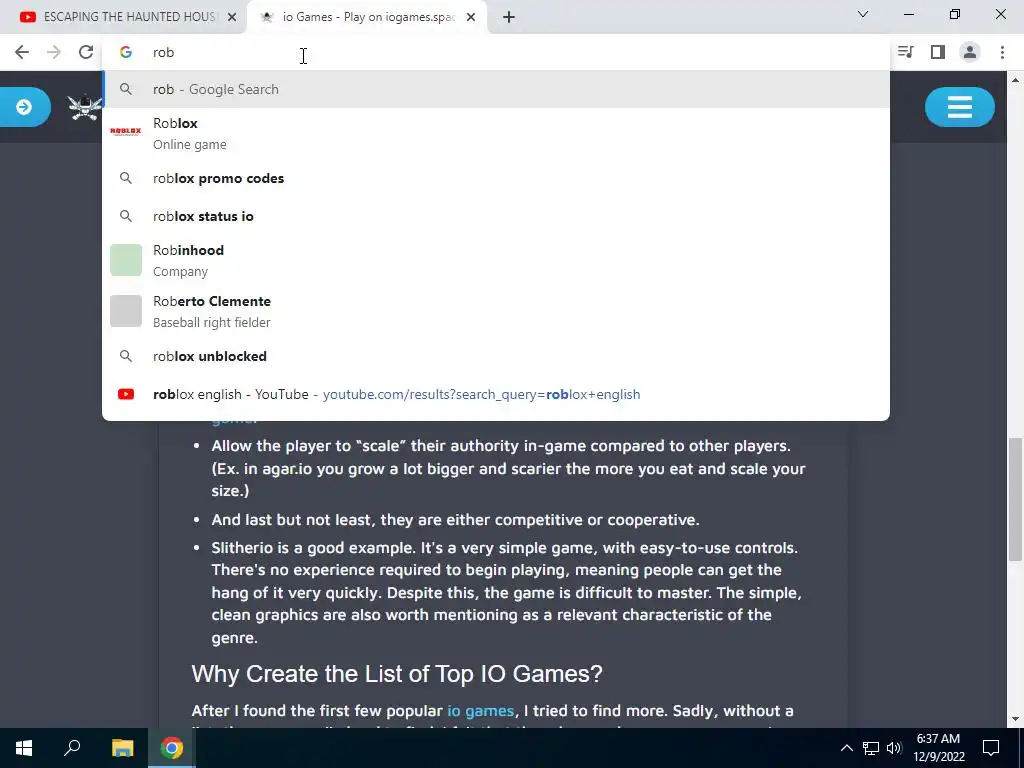
Task: Open the volume tray icon
Action: [894, 748]
